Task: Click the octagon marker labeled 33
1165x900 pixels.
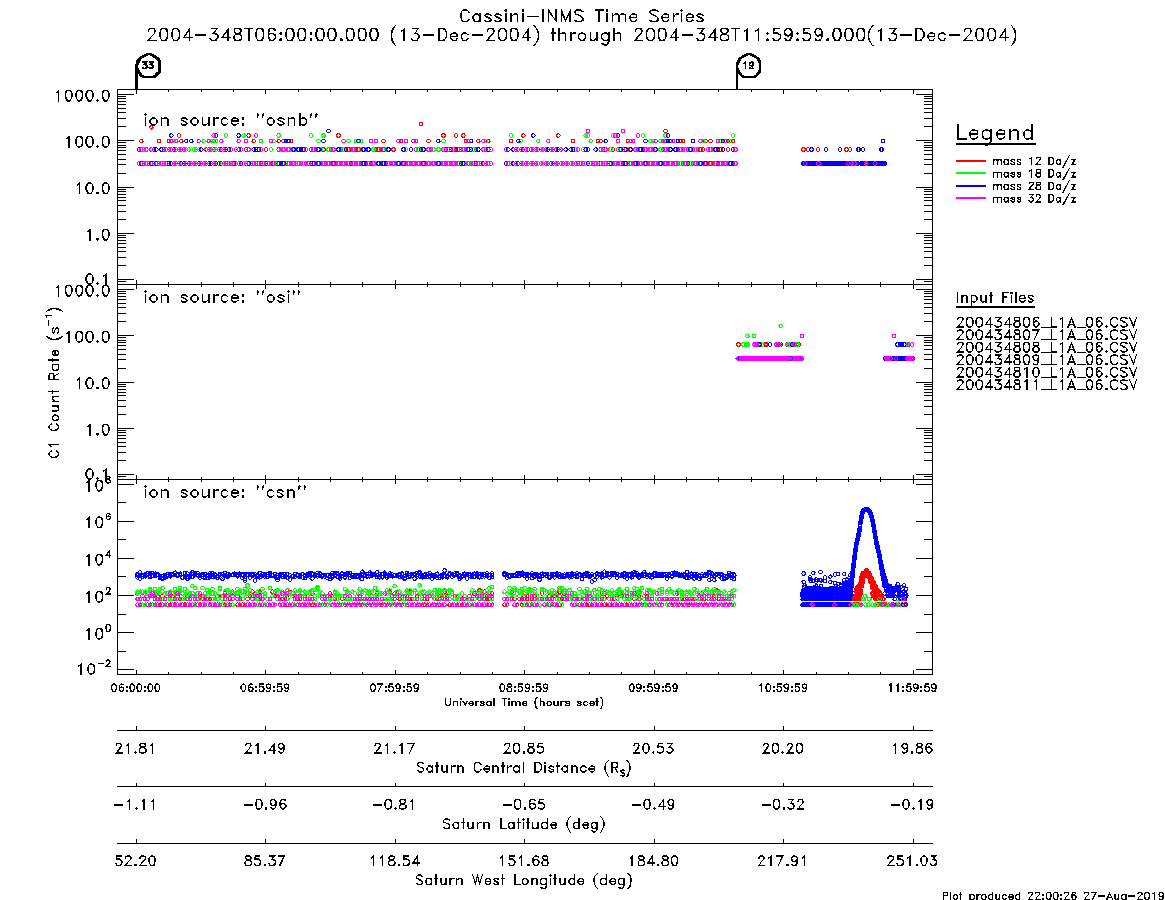Action: click(149, 66)
